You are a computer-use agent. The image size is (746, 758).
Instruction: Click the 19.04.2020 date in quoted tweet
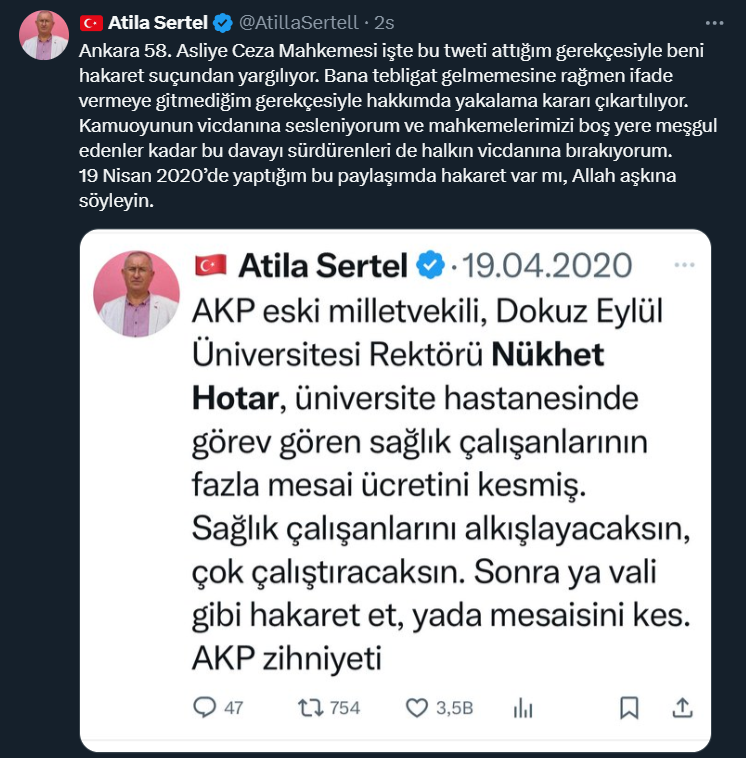(x=547, y=265)
